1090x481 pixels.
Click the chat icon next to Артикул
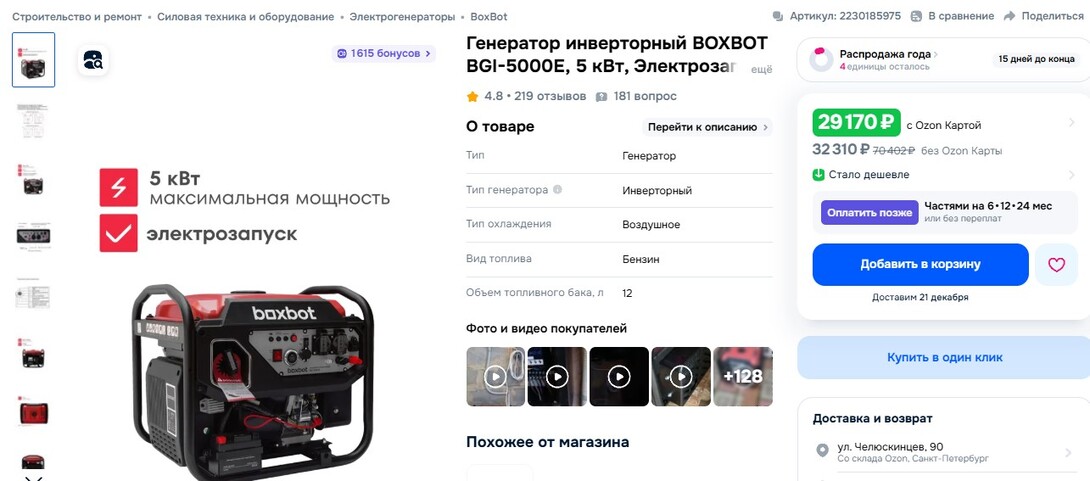point(778,16)
